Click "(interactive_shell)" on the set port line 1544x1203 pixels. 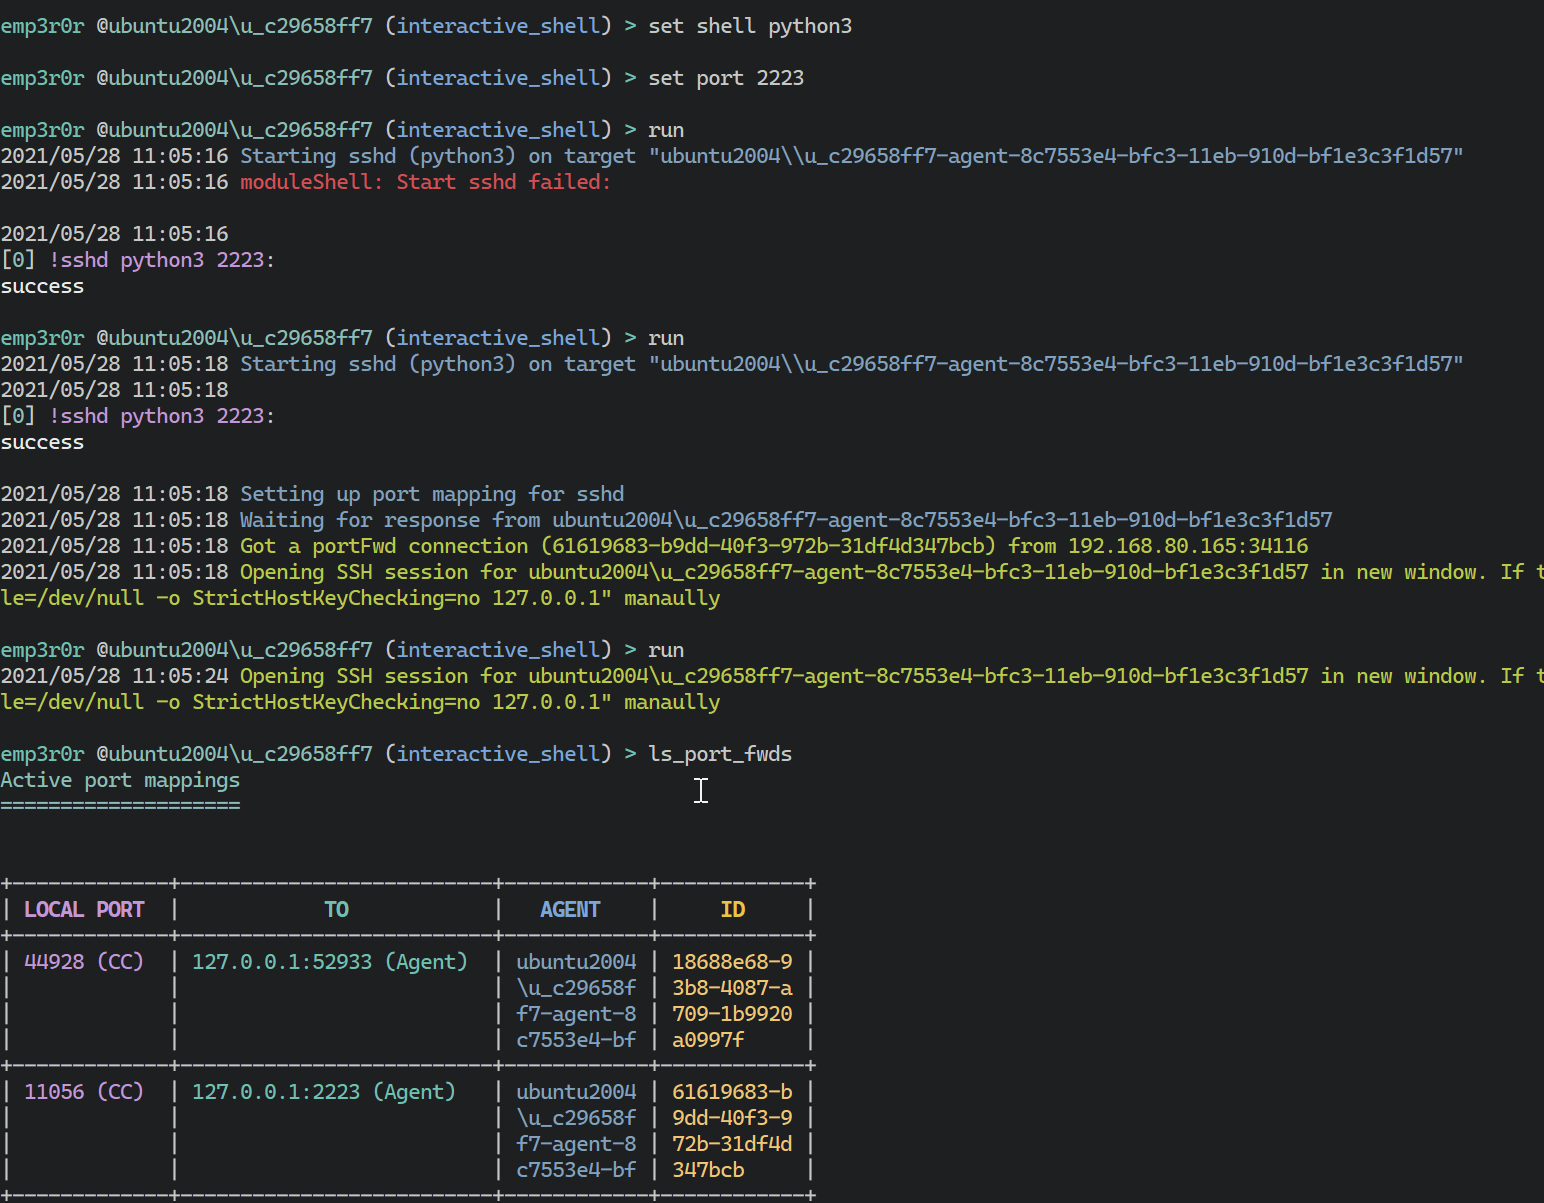[498, 78]
